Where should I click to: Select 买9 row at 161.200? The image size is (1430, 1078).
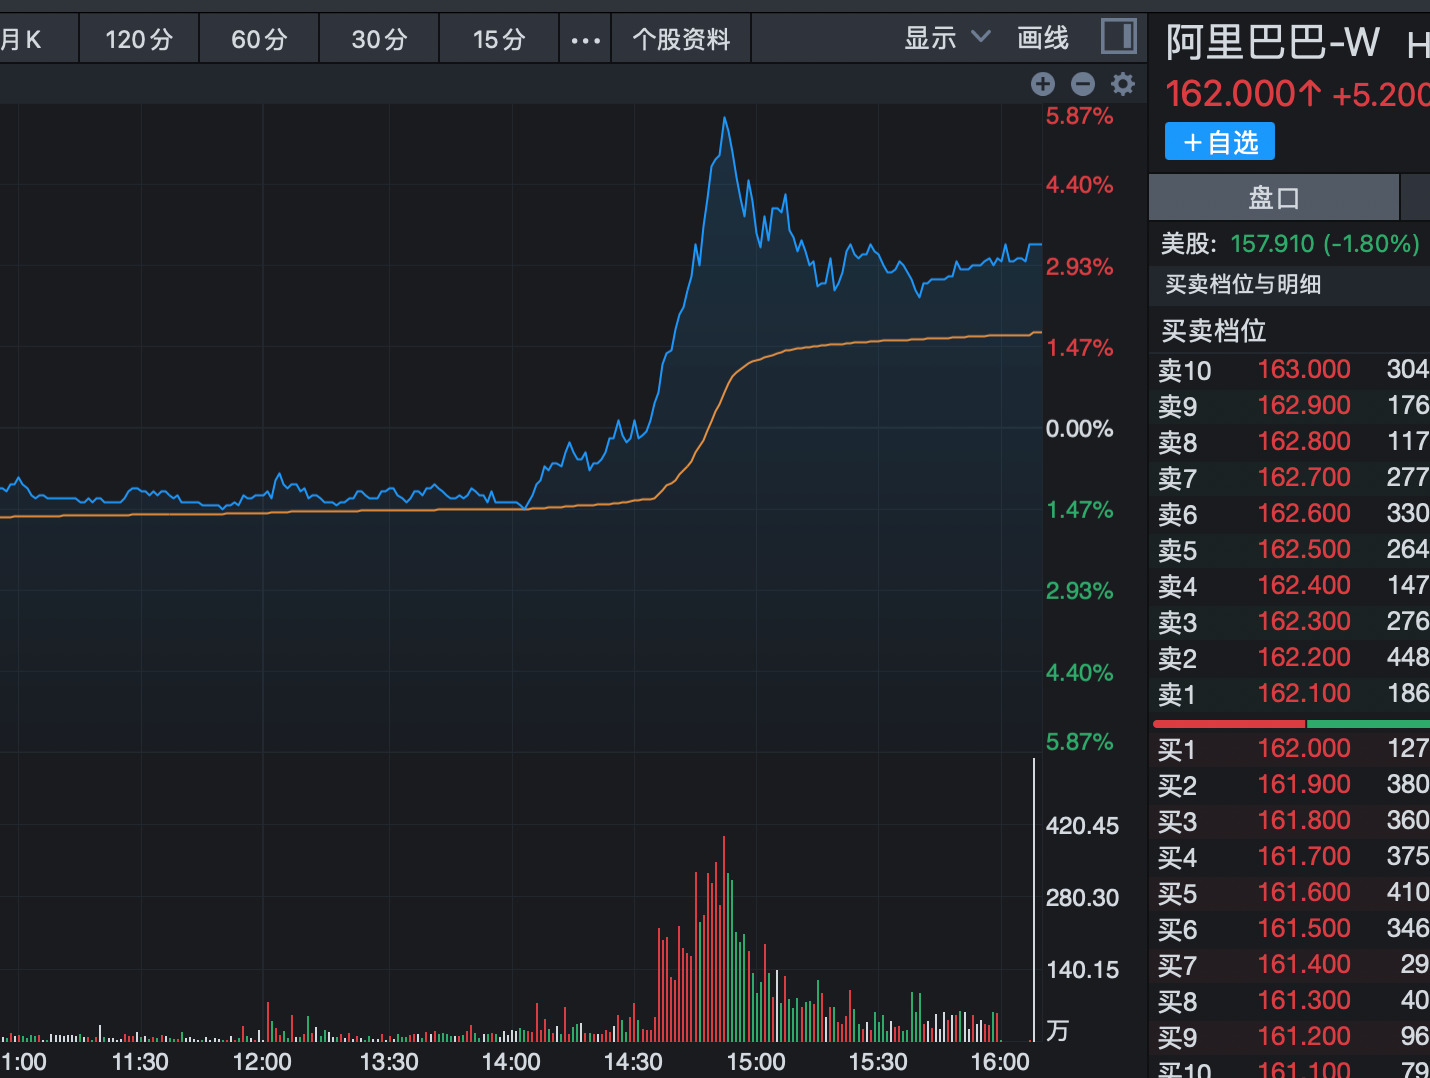tap(1292, 1037)
